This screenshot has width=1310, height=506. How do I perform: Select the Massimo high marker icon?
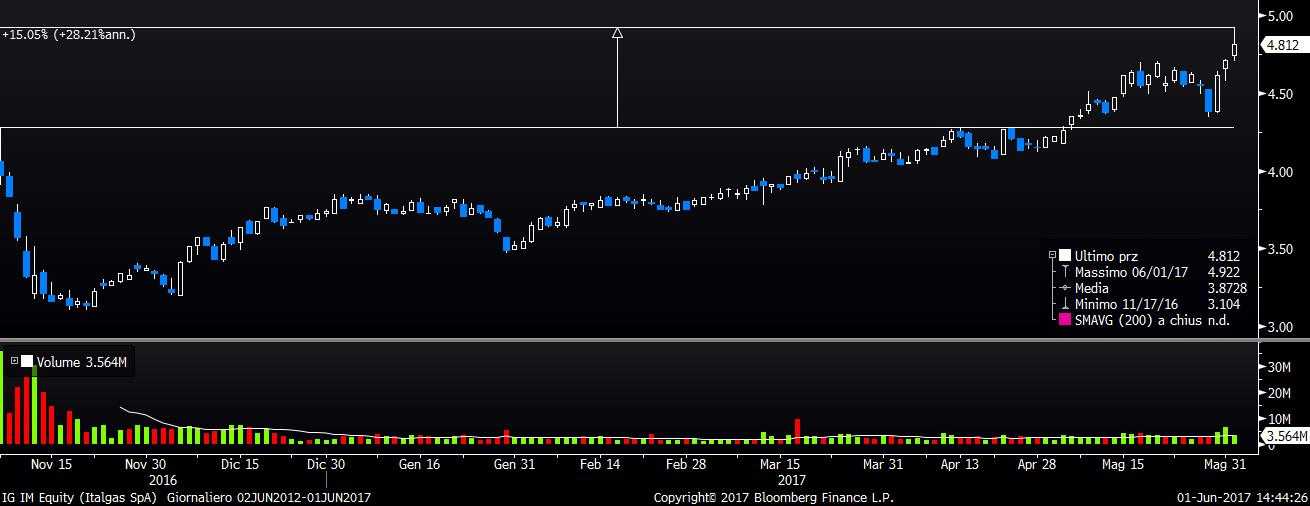point(1064,272)
